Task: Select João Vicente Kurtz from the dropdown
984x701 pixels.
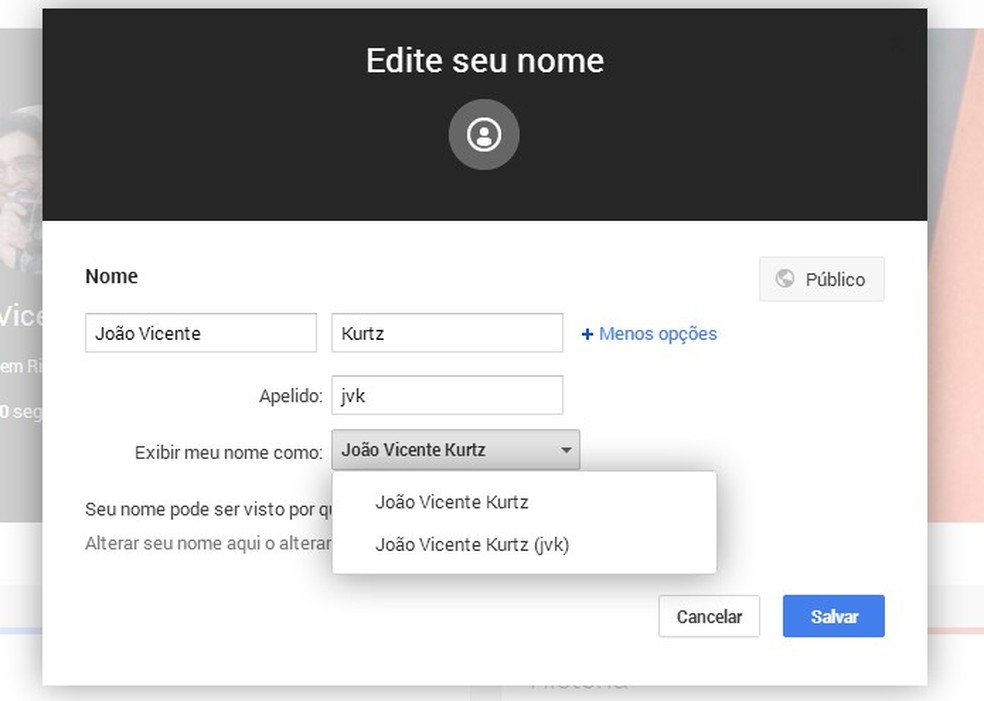Action: (452, 502)
